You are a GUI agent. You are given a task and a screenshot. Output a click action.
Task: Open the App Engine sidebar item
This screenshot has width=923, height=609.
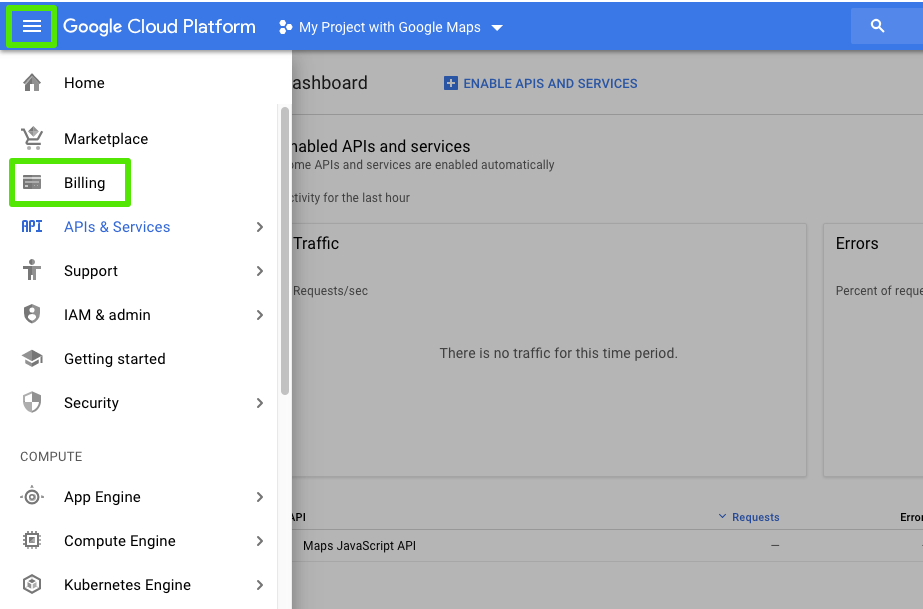[101, 496]
